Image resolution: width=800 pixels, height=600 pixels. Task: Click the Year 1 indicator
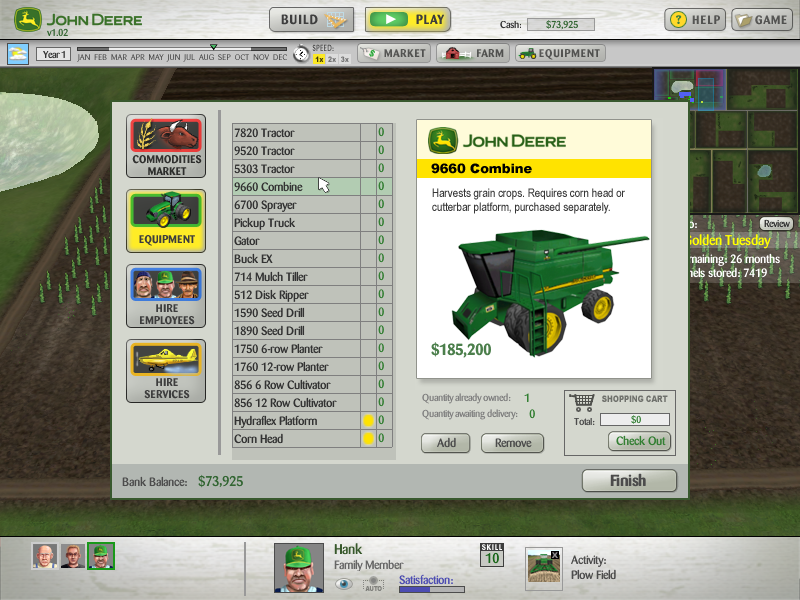[53, 54]
